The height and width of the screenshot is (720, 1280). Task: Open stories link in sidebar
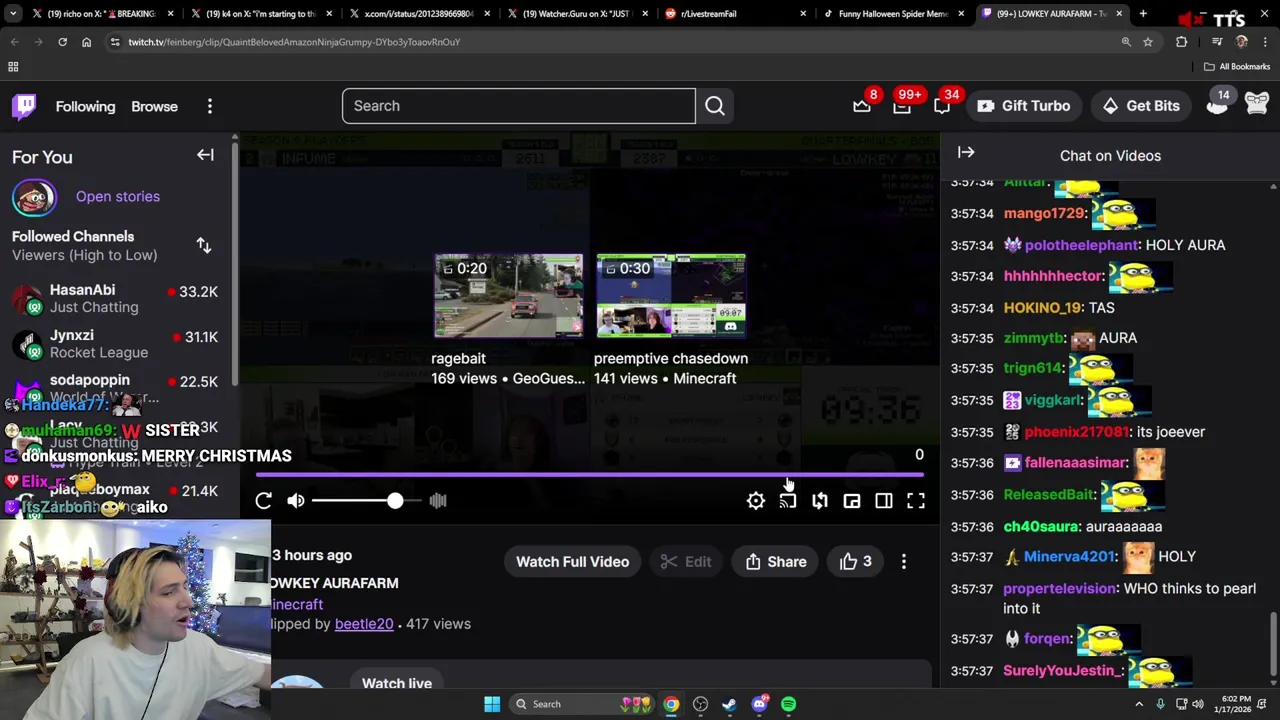(118, 196)
